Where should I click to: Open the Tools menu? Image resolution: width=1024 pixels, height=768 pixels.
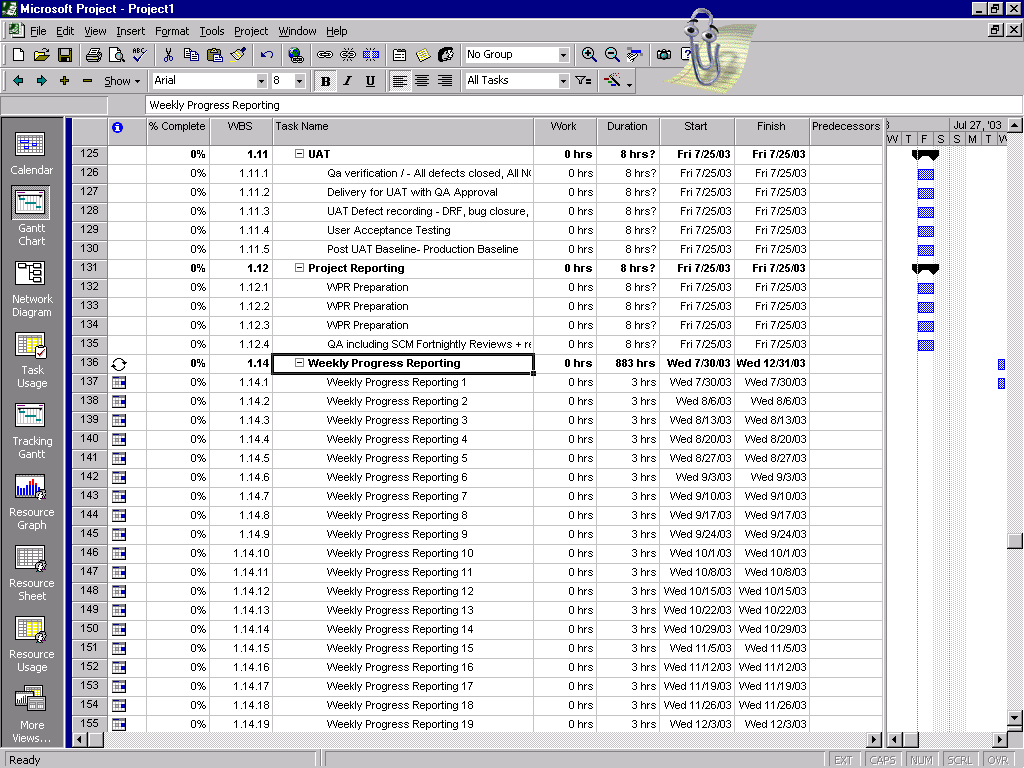[211, 31]
